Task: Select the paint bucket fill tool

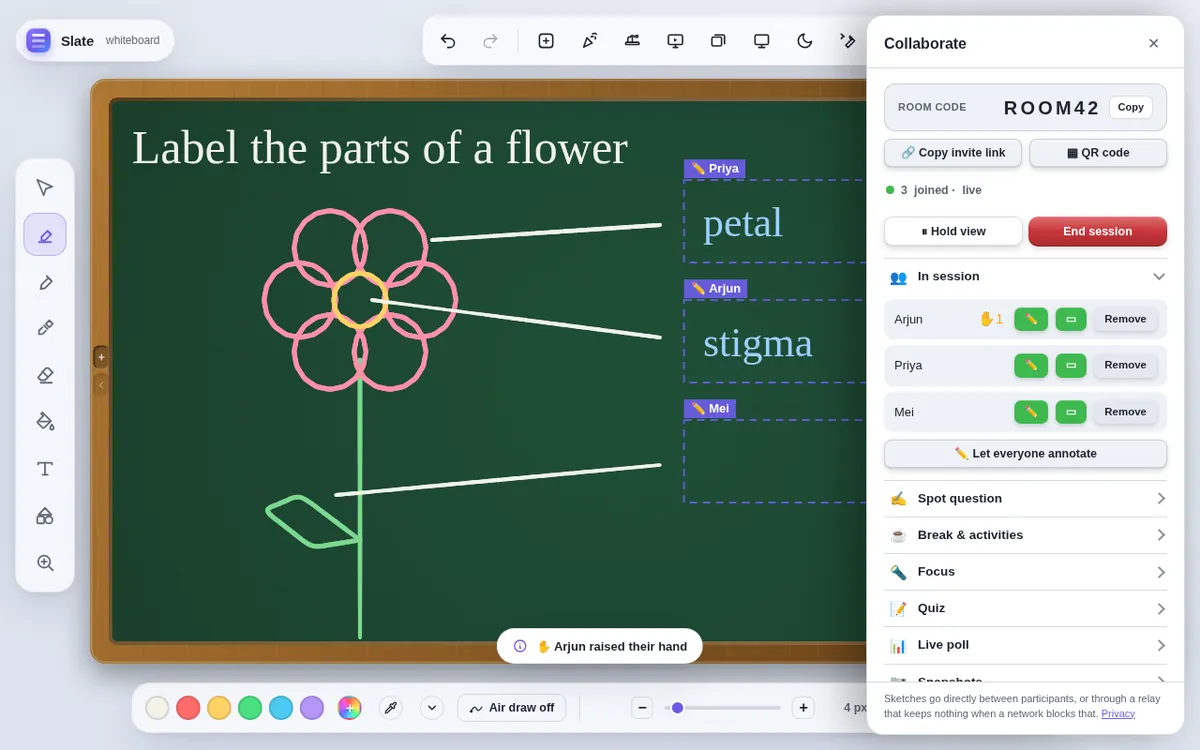Action: click(45, 422)
